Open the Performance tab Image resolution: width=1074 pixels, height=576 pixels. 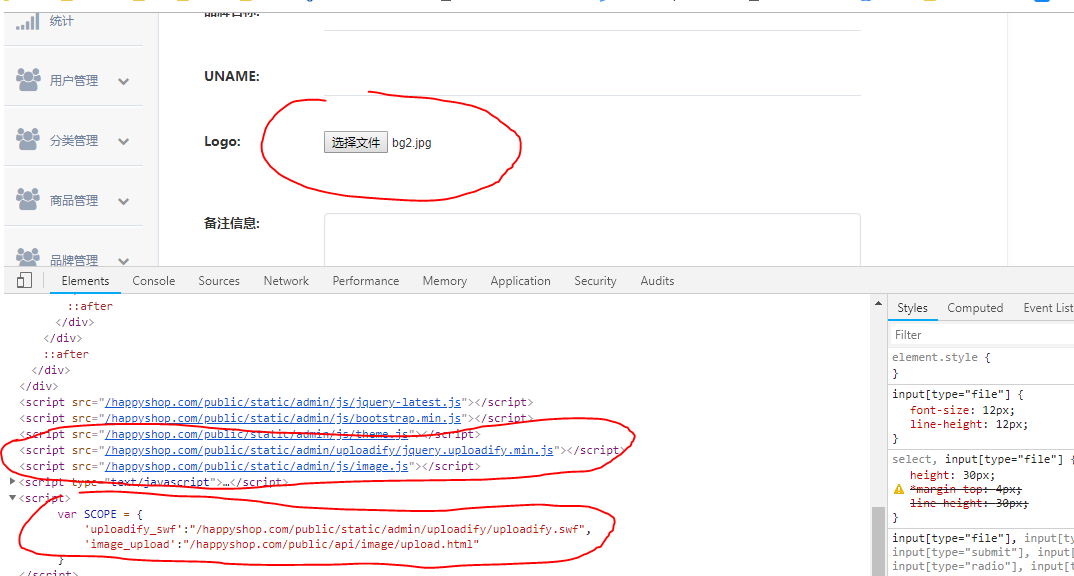pyautogui.click(x=366, y=281)
